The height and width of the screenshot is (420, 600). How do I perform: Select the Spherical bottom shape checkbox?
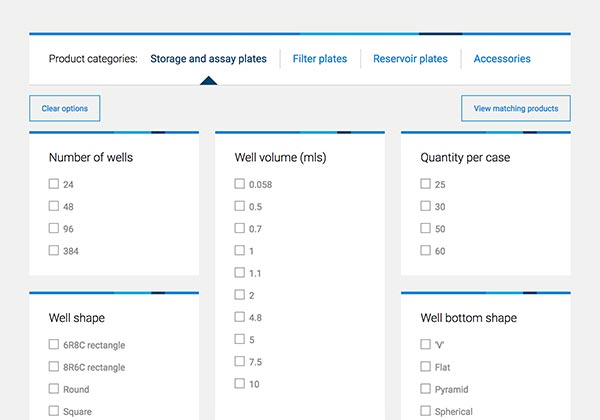click(426, 411)
